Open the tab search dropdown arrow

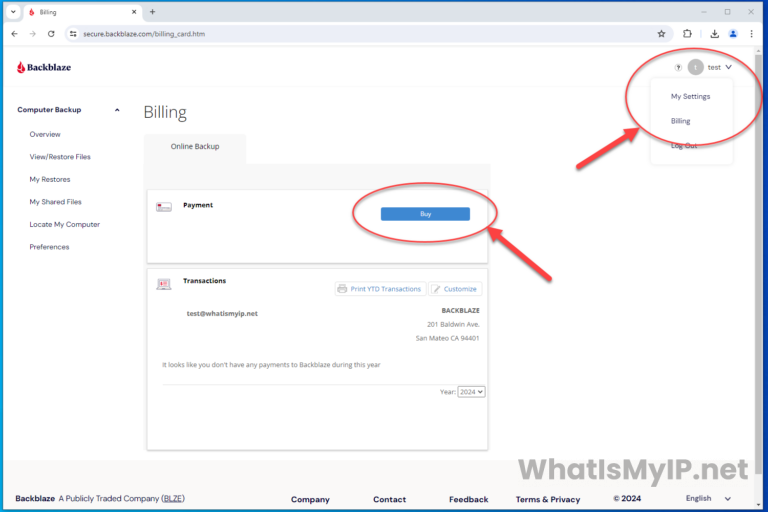point(13,12)
